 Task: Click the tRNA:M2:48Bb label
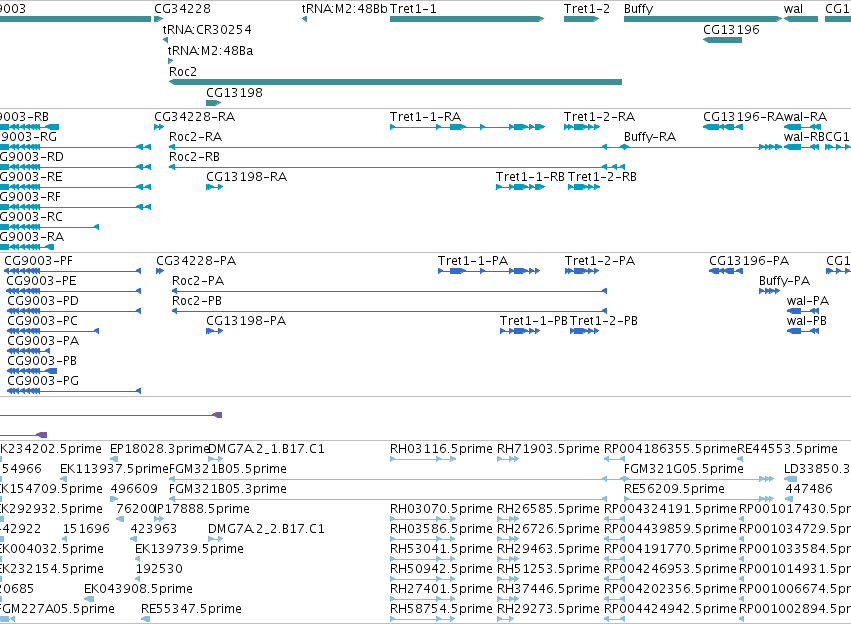[345, 9]
